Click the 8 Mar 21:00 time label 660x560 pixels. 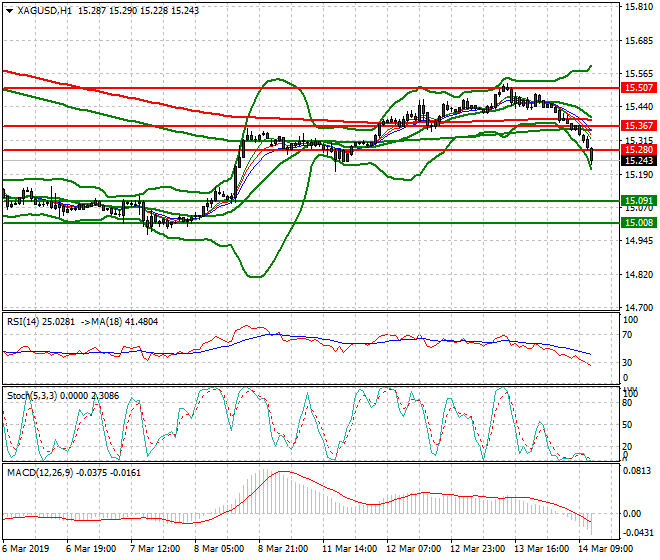(x=283, y=549)
